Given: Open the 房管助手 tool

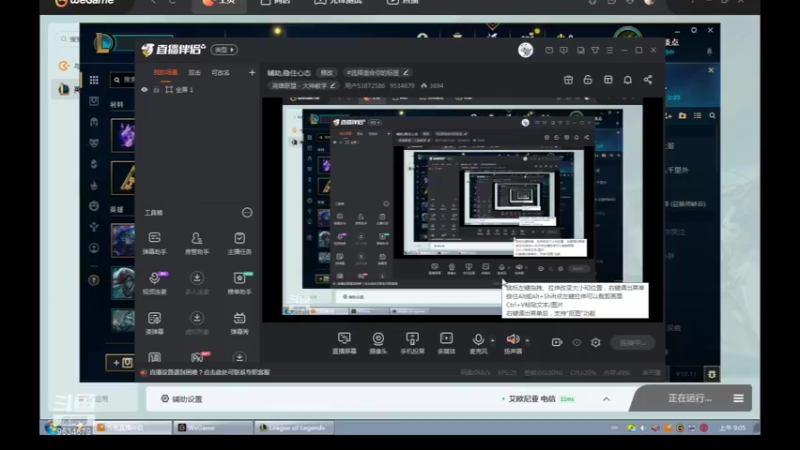Looking at the screenshot, I should 196,243.
